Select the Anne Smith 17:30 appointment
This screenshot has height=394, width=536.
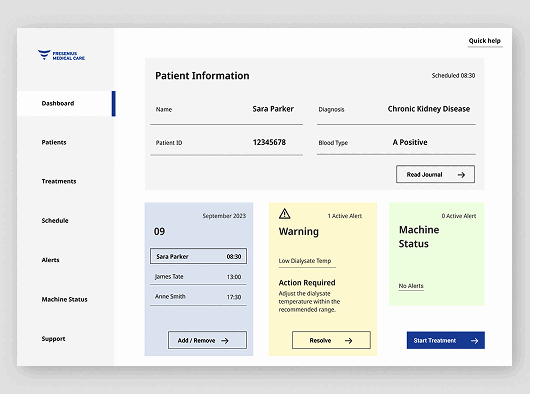[198, 297]
